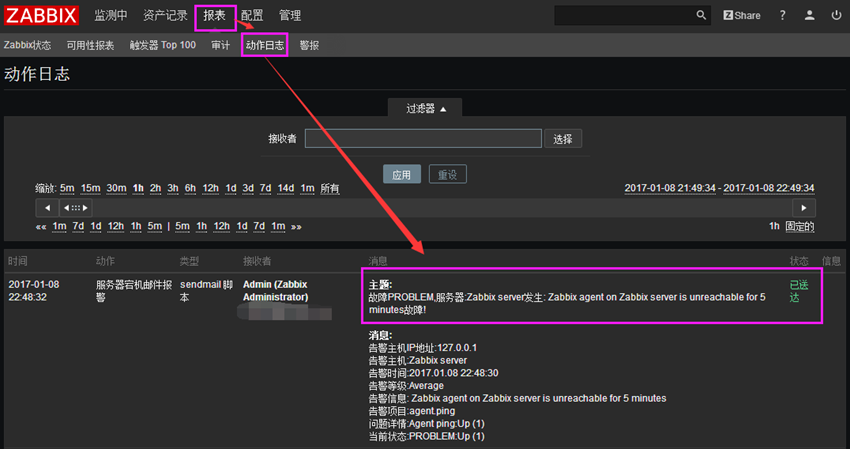This screenshot has height=449, width=850.
Task: Click the right arrow time-shift button
Action: pyautogui.click(x=804, y=208)
